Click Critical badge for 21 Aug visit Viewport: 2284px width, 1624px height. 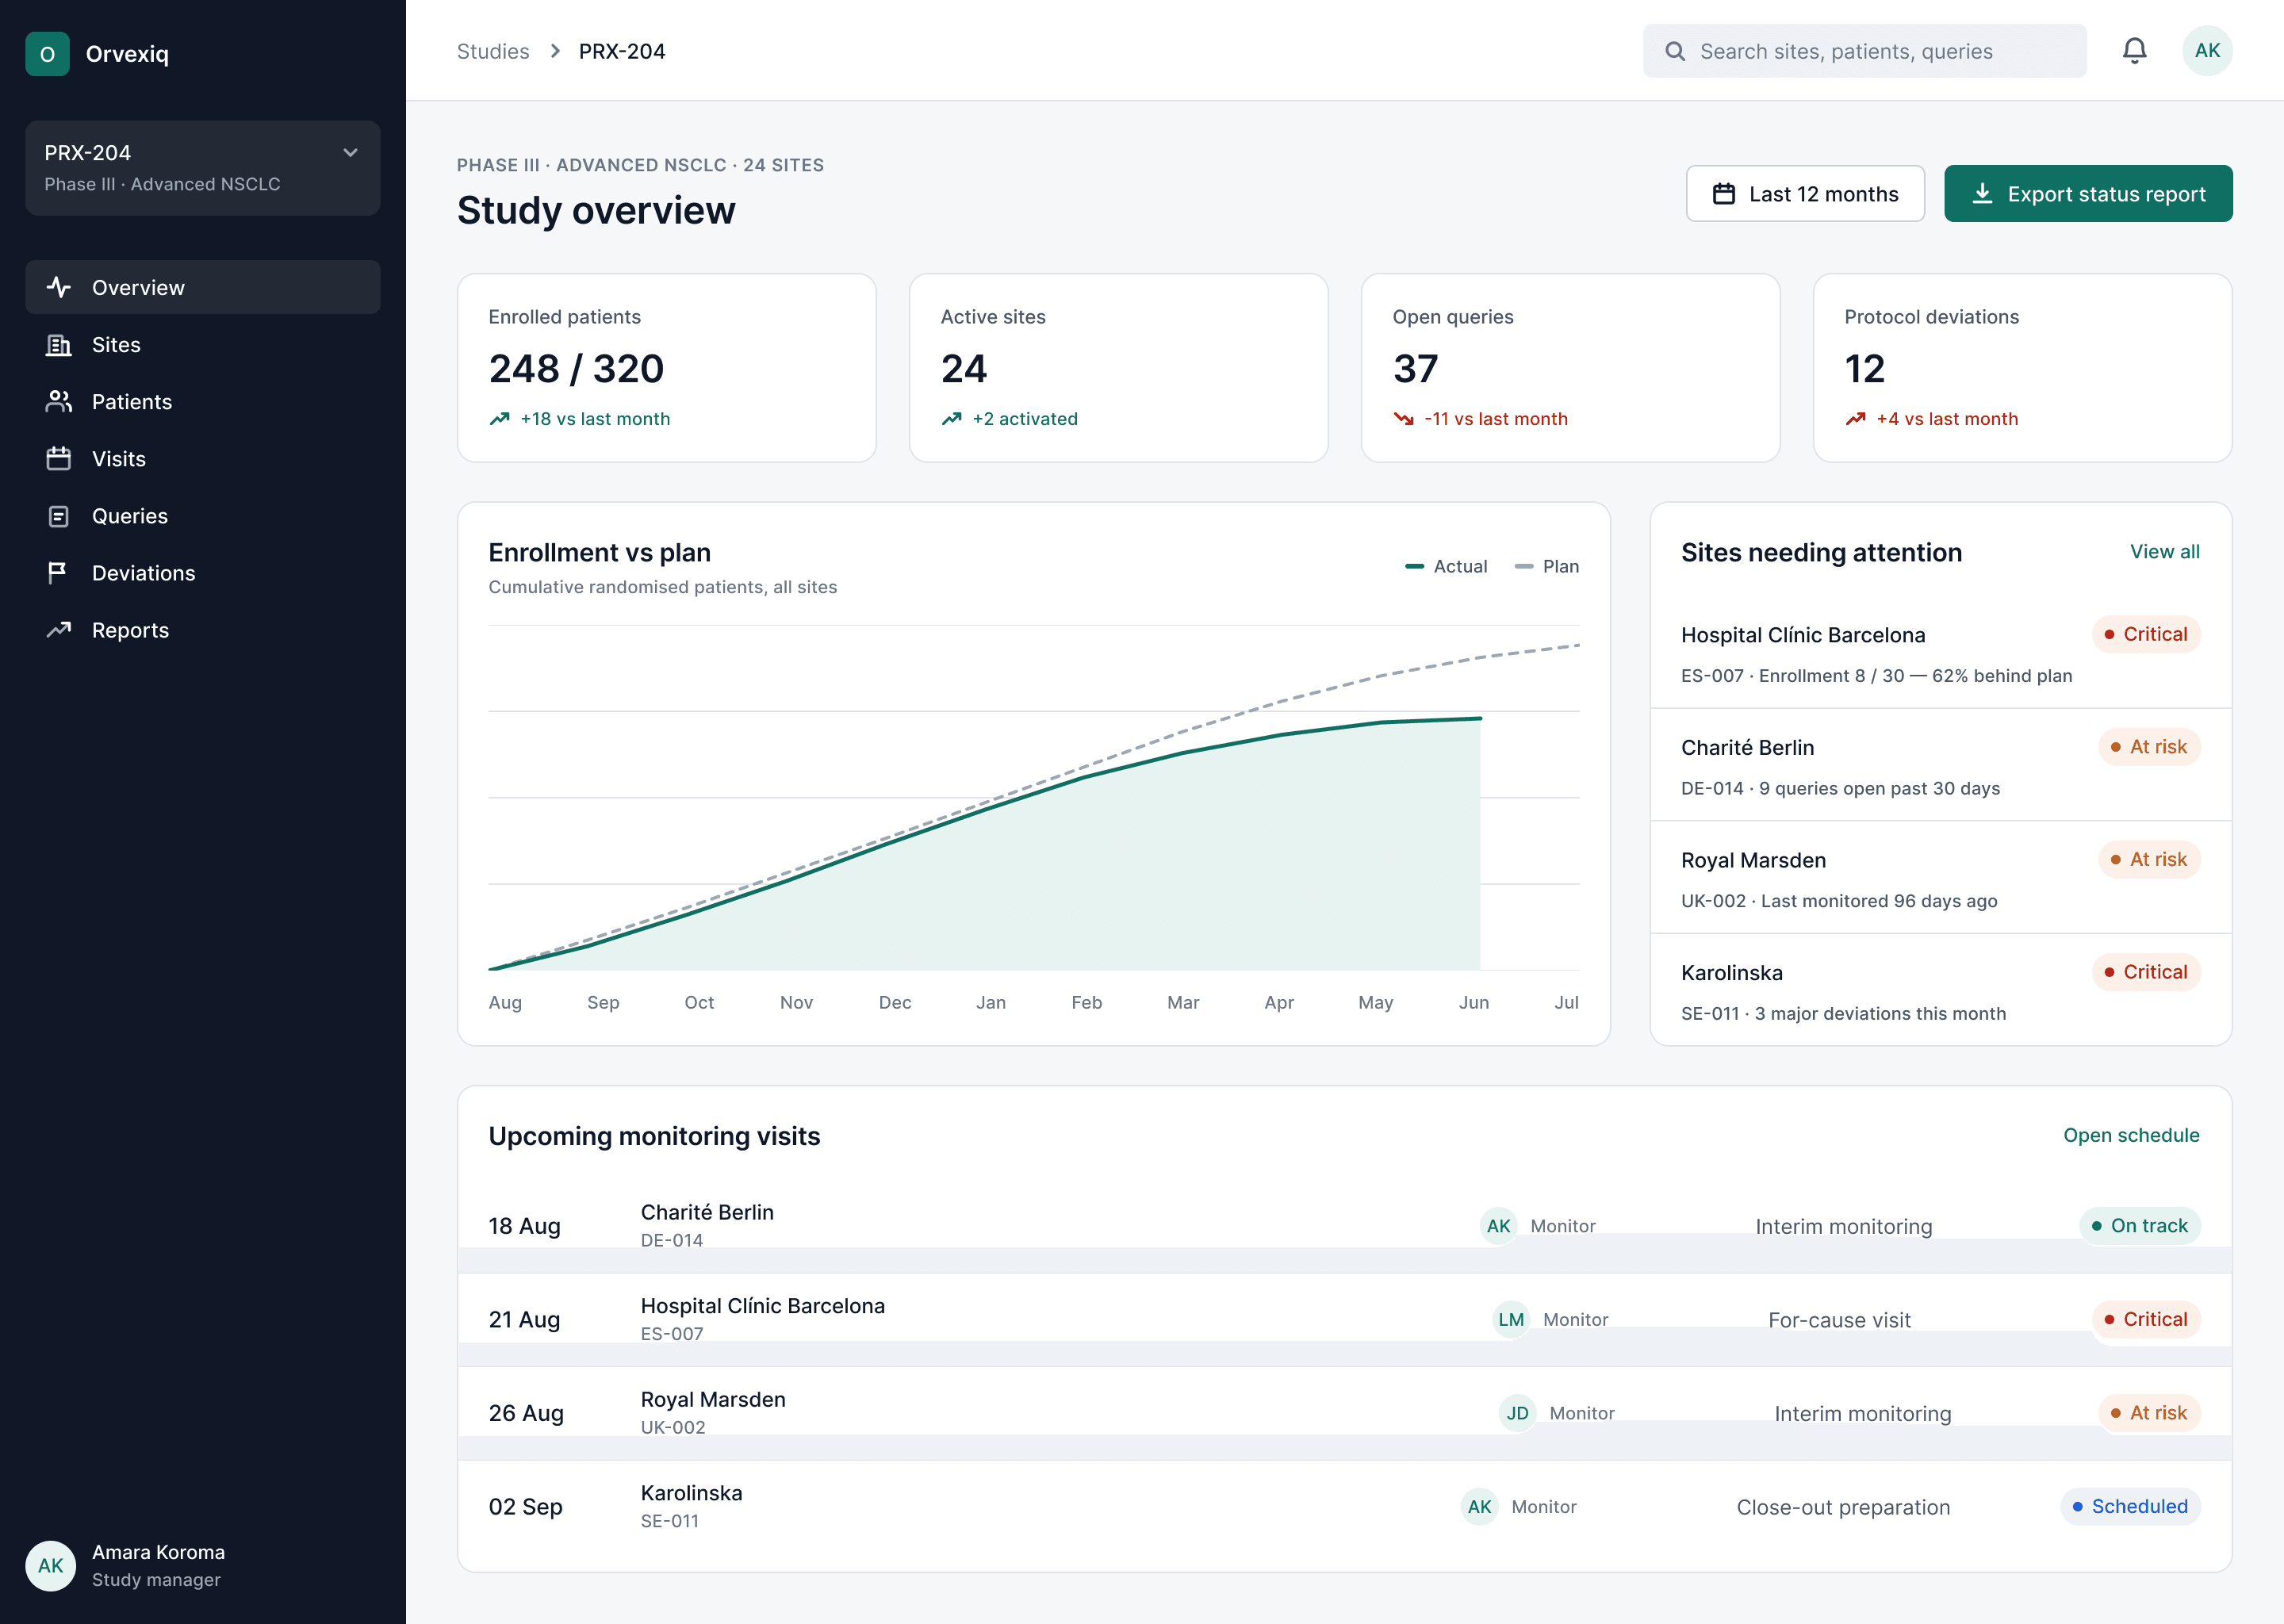tap(2146, 1320)
